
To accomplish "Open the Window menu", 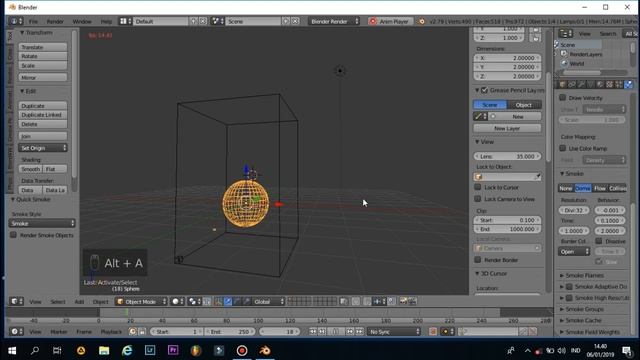I will [x=82, y=21].
